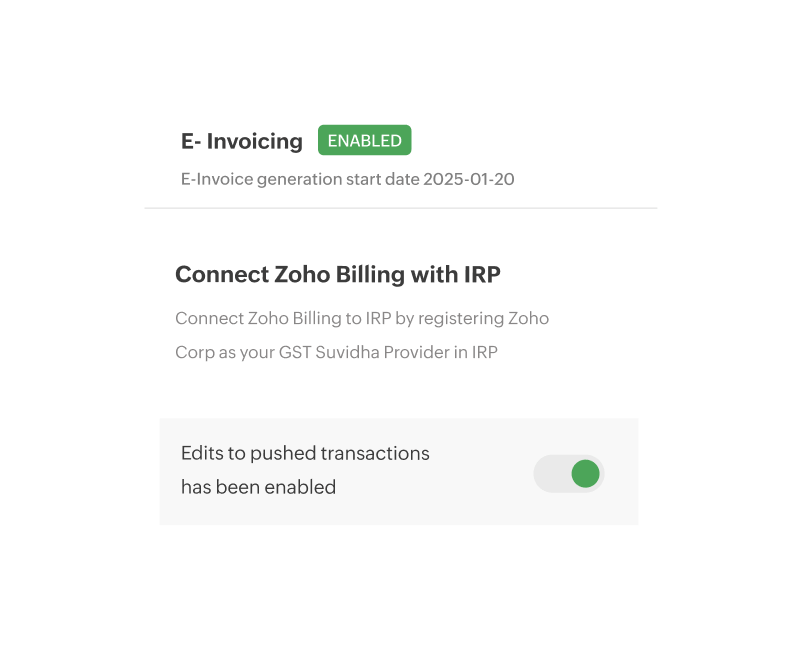
Task: Click the divider below the start date
Action: pyautogui.click(x=400, y=210)
